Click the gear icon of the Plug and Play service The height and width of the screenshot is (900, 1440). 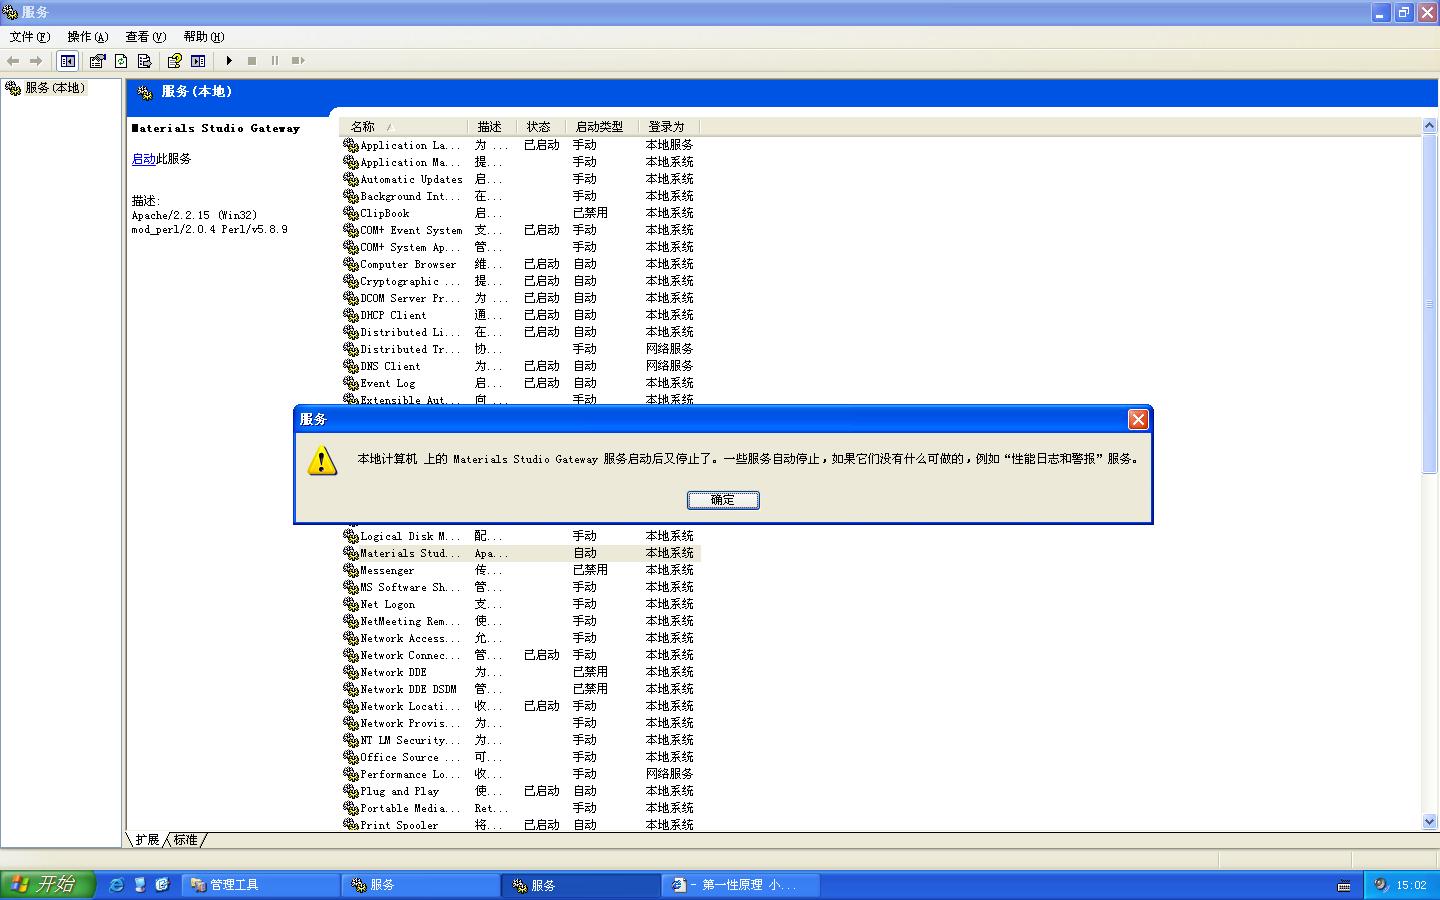coord(351,791)
